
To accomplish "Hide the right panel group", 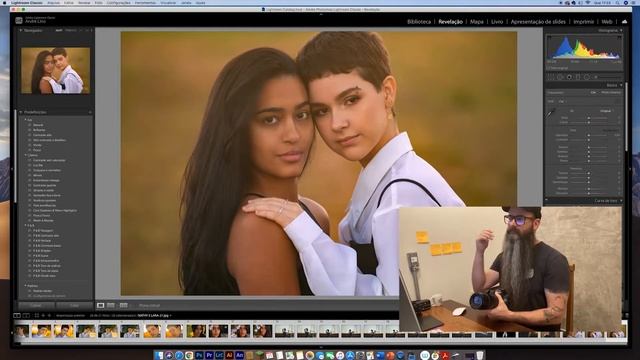I will (x=630, y=168).
